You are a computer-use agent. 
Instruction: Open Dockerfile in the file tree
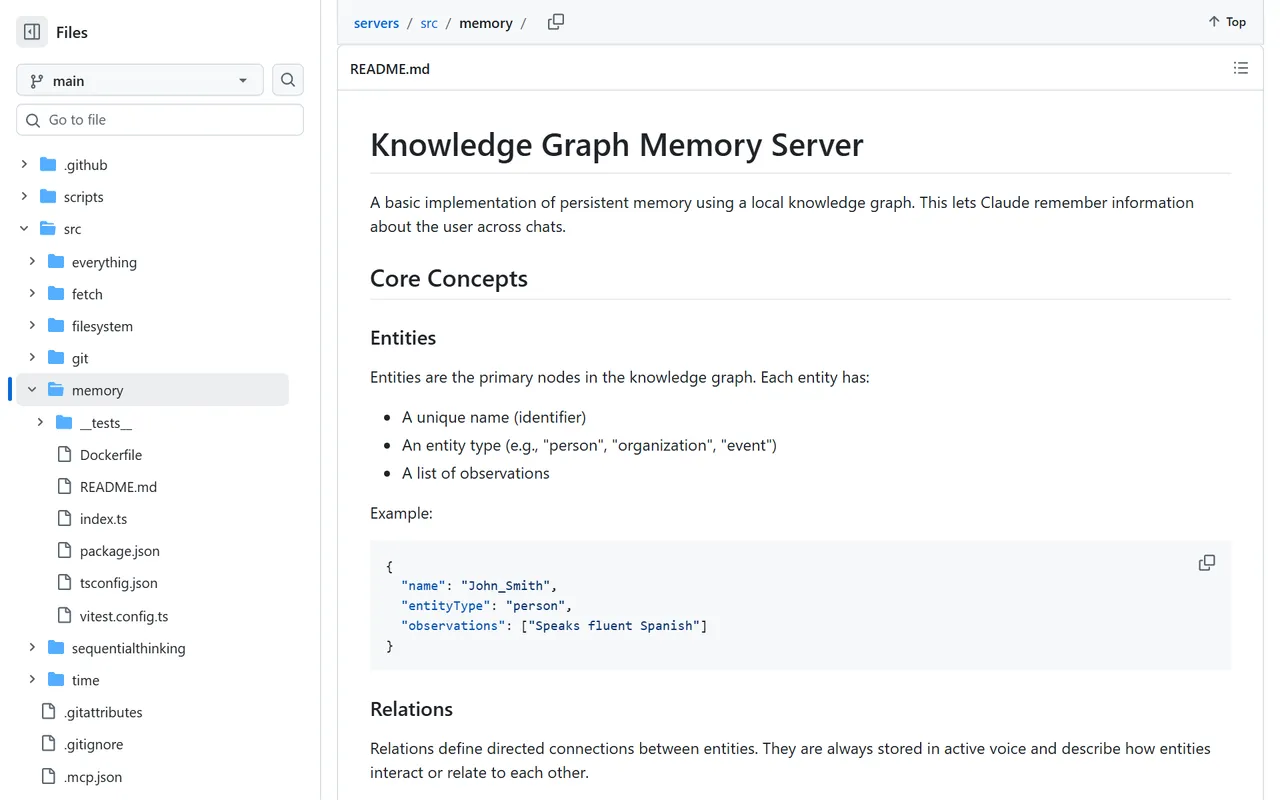tap(111, 455)
